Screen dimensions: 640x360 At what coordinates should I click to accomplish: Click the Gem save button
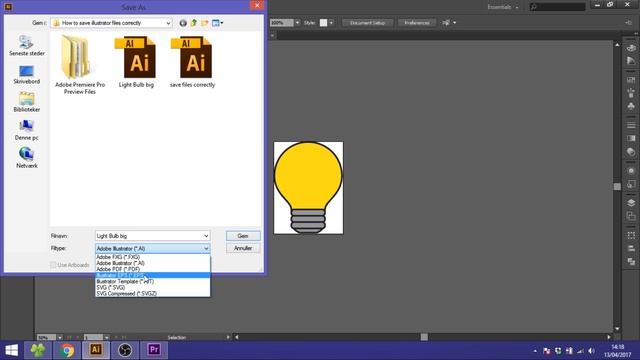coord(243,236)
